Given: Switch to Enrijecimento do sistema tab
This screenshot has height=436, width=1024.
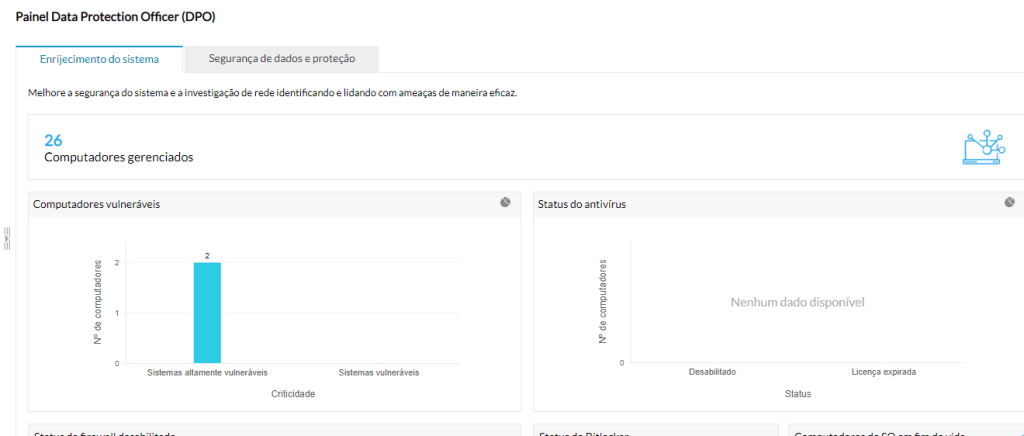Looking at the screenshot, I should point(99,59).
